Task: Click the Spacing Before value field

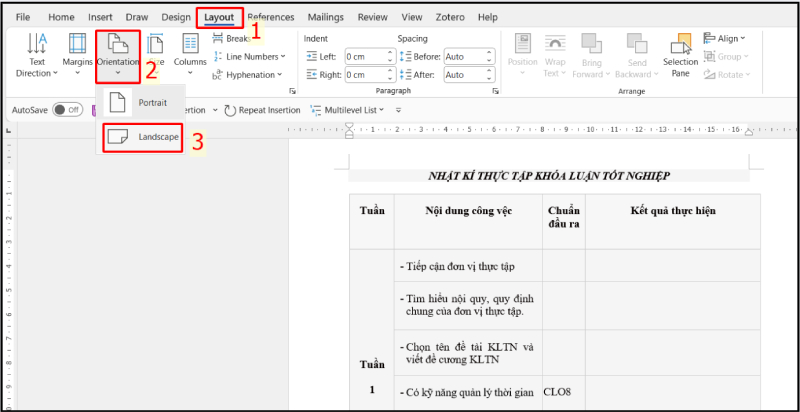Action: tap(466, 57)
